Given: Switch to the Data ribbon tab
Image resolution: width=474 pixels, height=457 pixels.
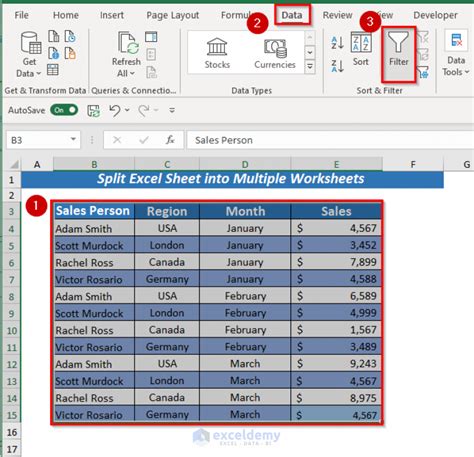Looking at the screenshot, I should tap(292, 15).
